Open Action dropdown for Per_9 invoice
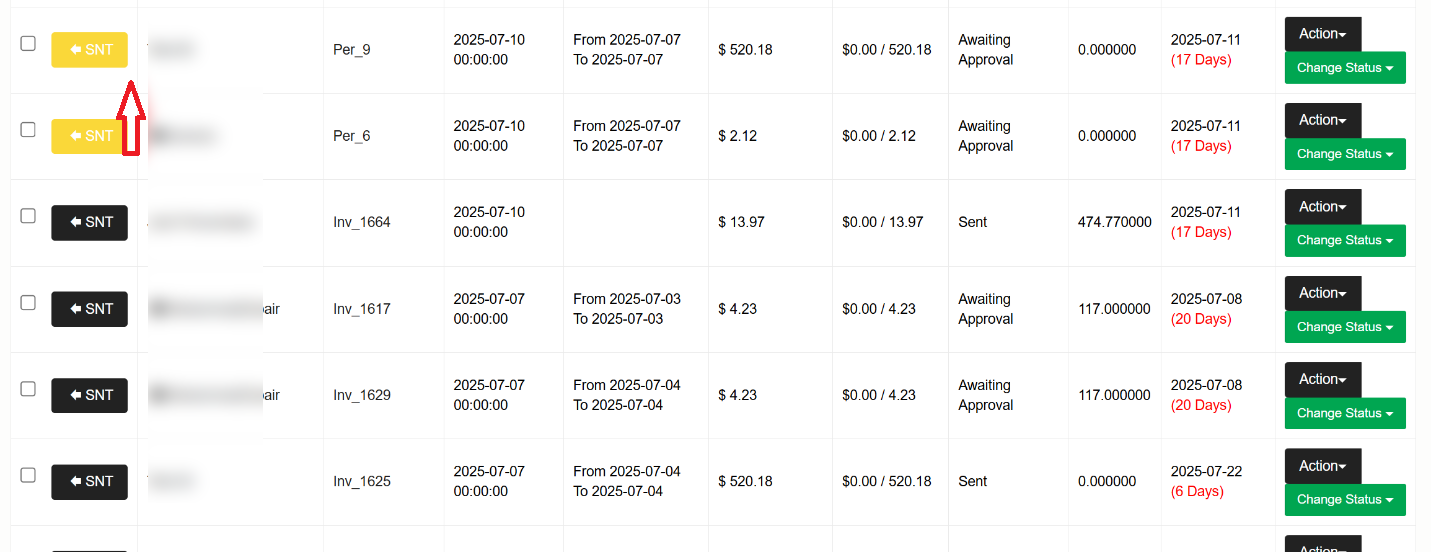This screenshot has width=1431, height=552. (1322, 34)
